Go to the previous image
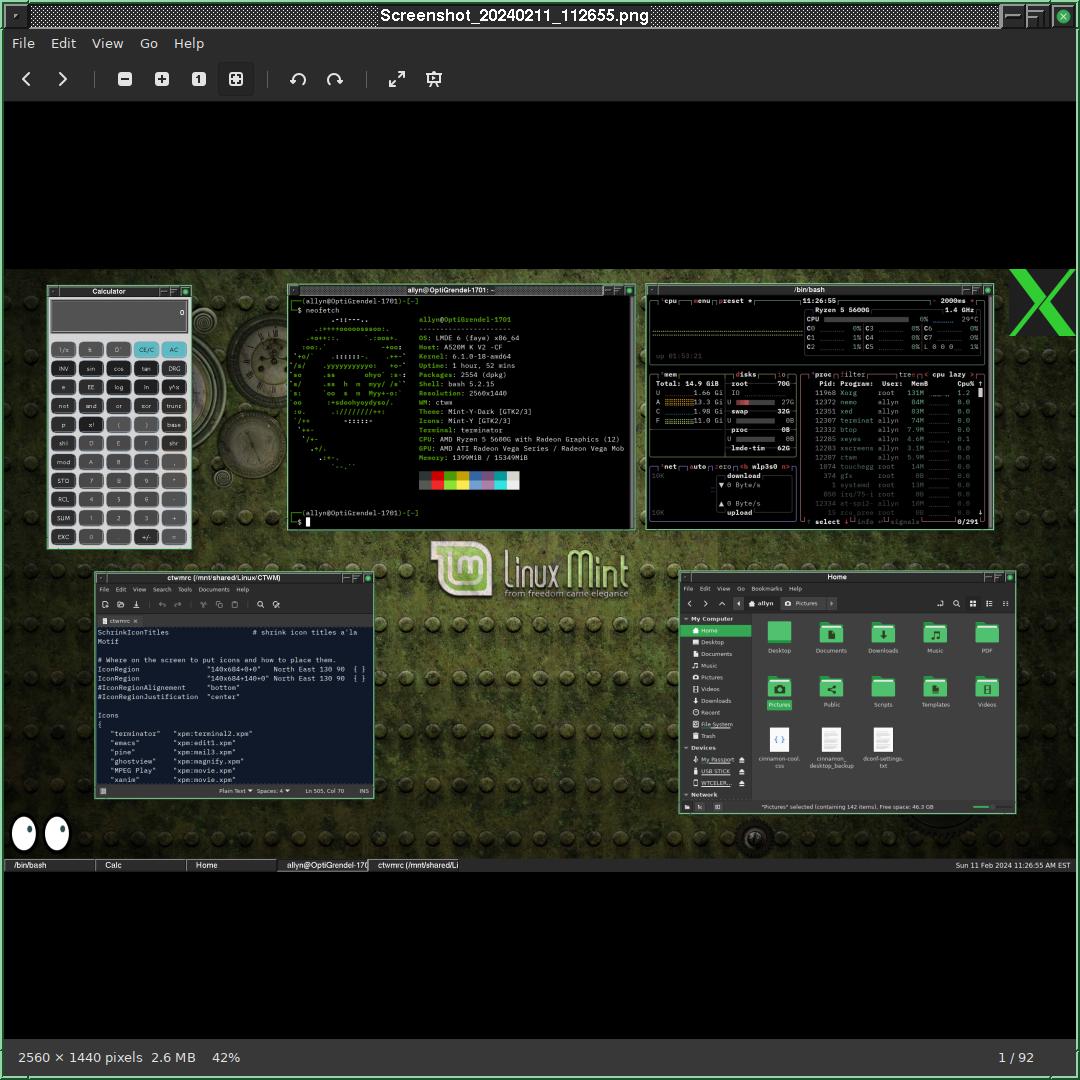 pyautogui.click(x=27, y=79)
